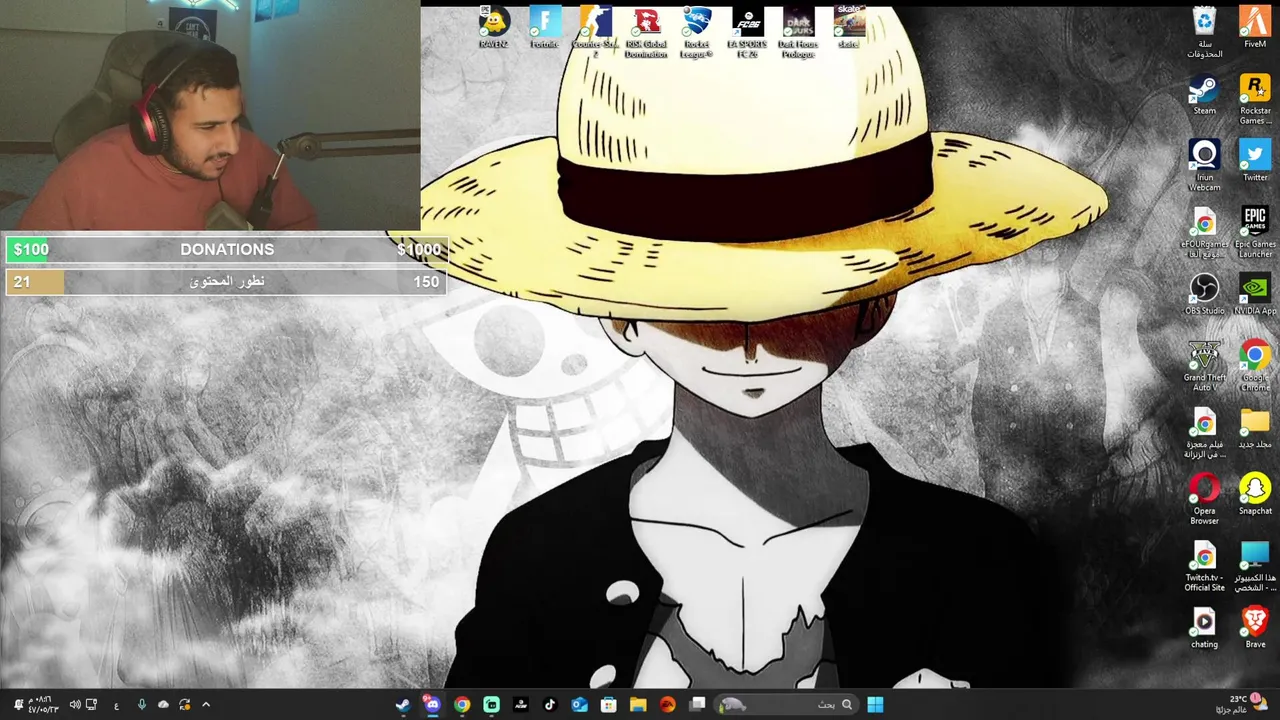The height and width of the screenshot is (720, 1280).
Task: Launch EA SPORTS FC 26 shortcut
Action: [x=747, y=31]
